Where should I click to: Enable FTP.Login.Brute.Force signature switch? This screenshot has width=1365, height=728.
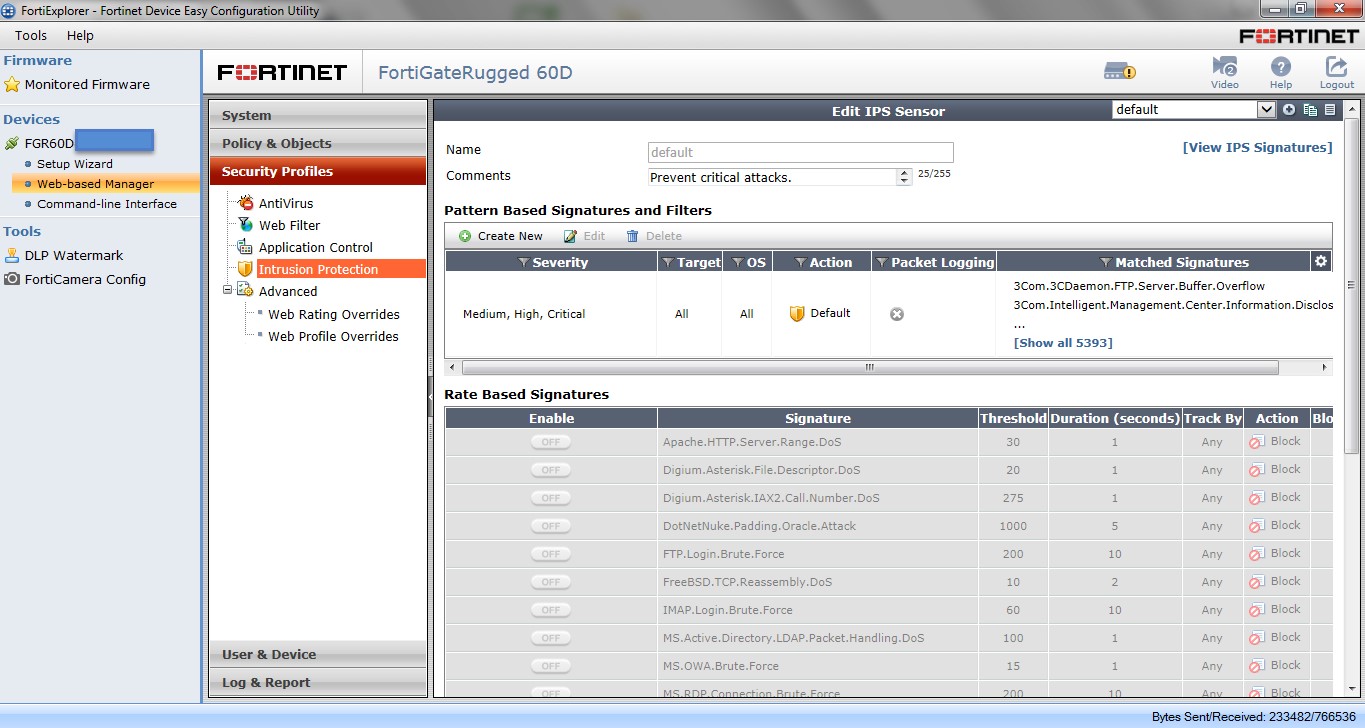click(x=551, y=554)
